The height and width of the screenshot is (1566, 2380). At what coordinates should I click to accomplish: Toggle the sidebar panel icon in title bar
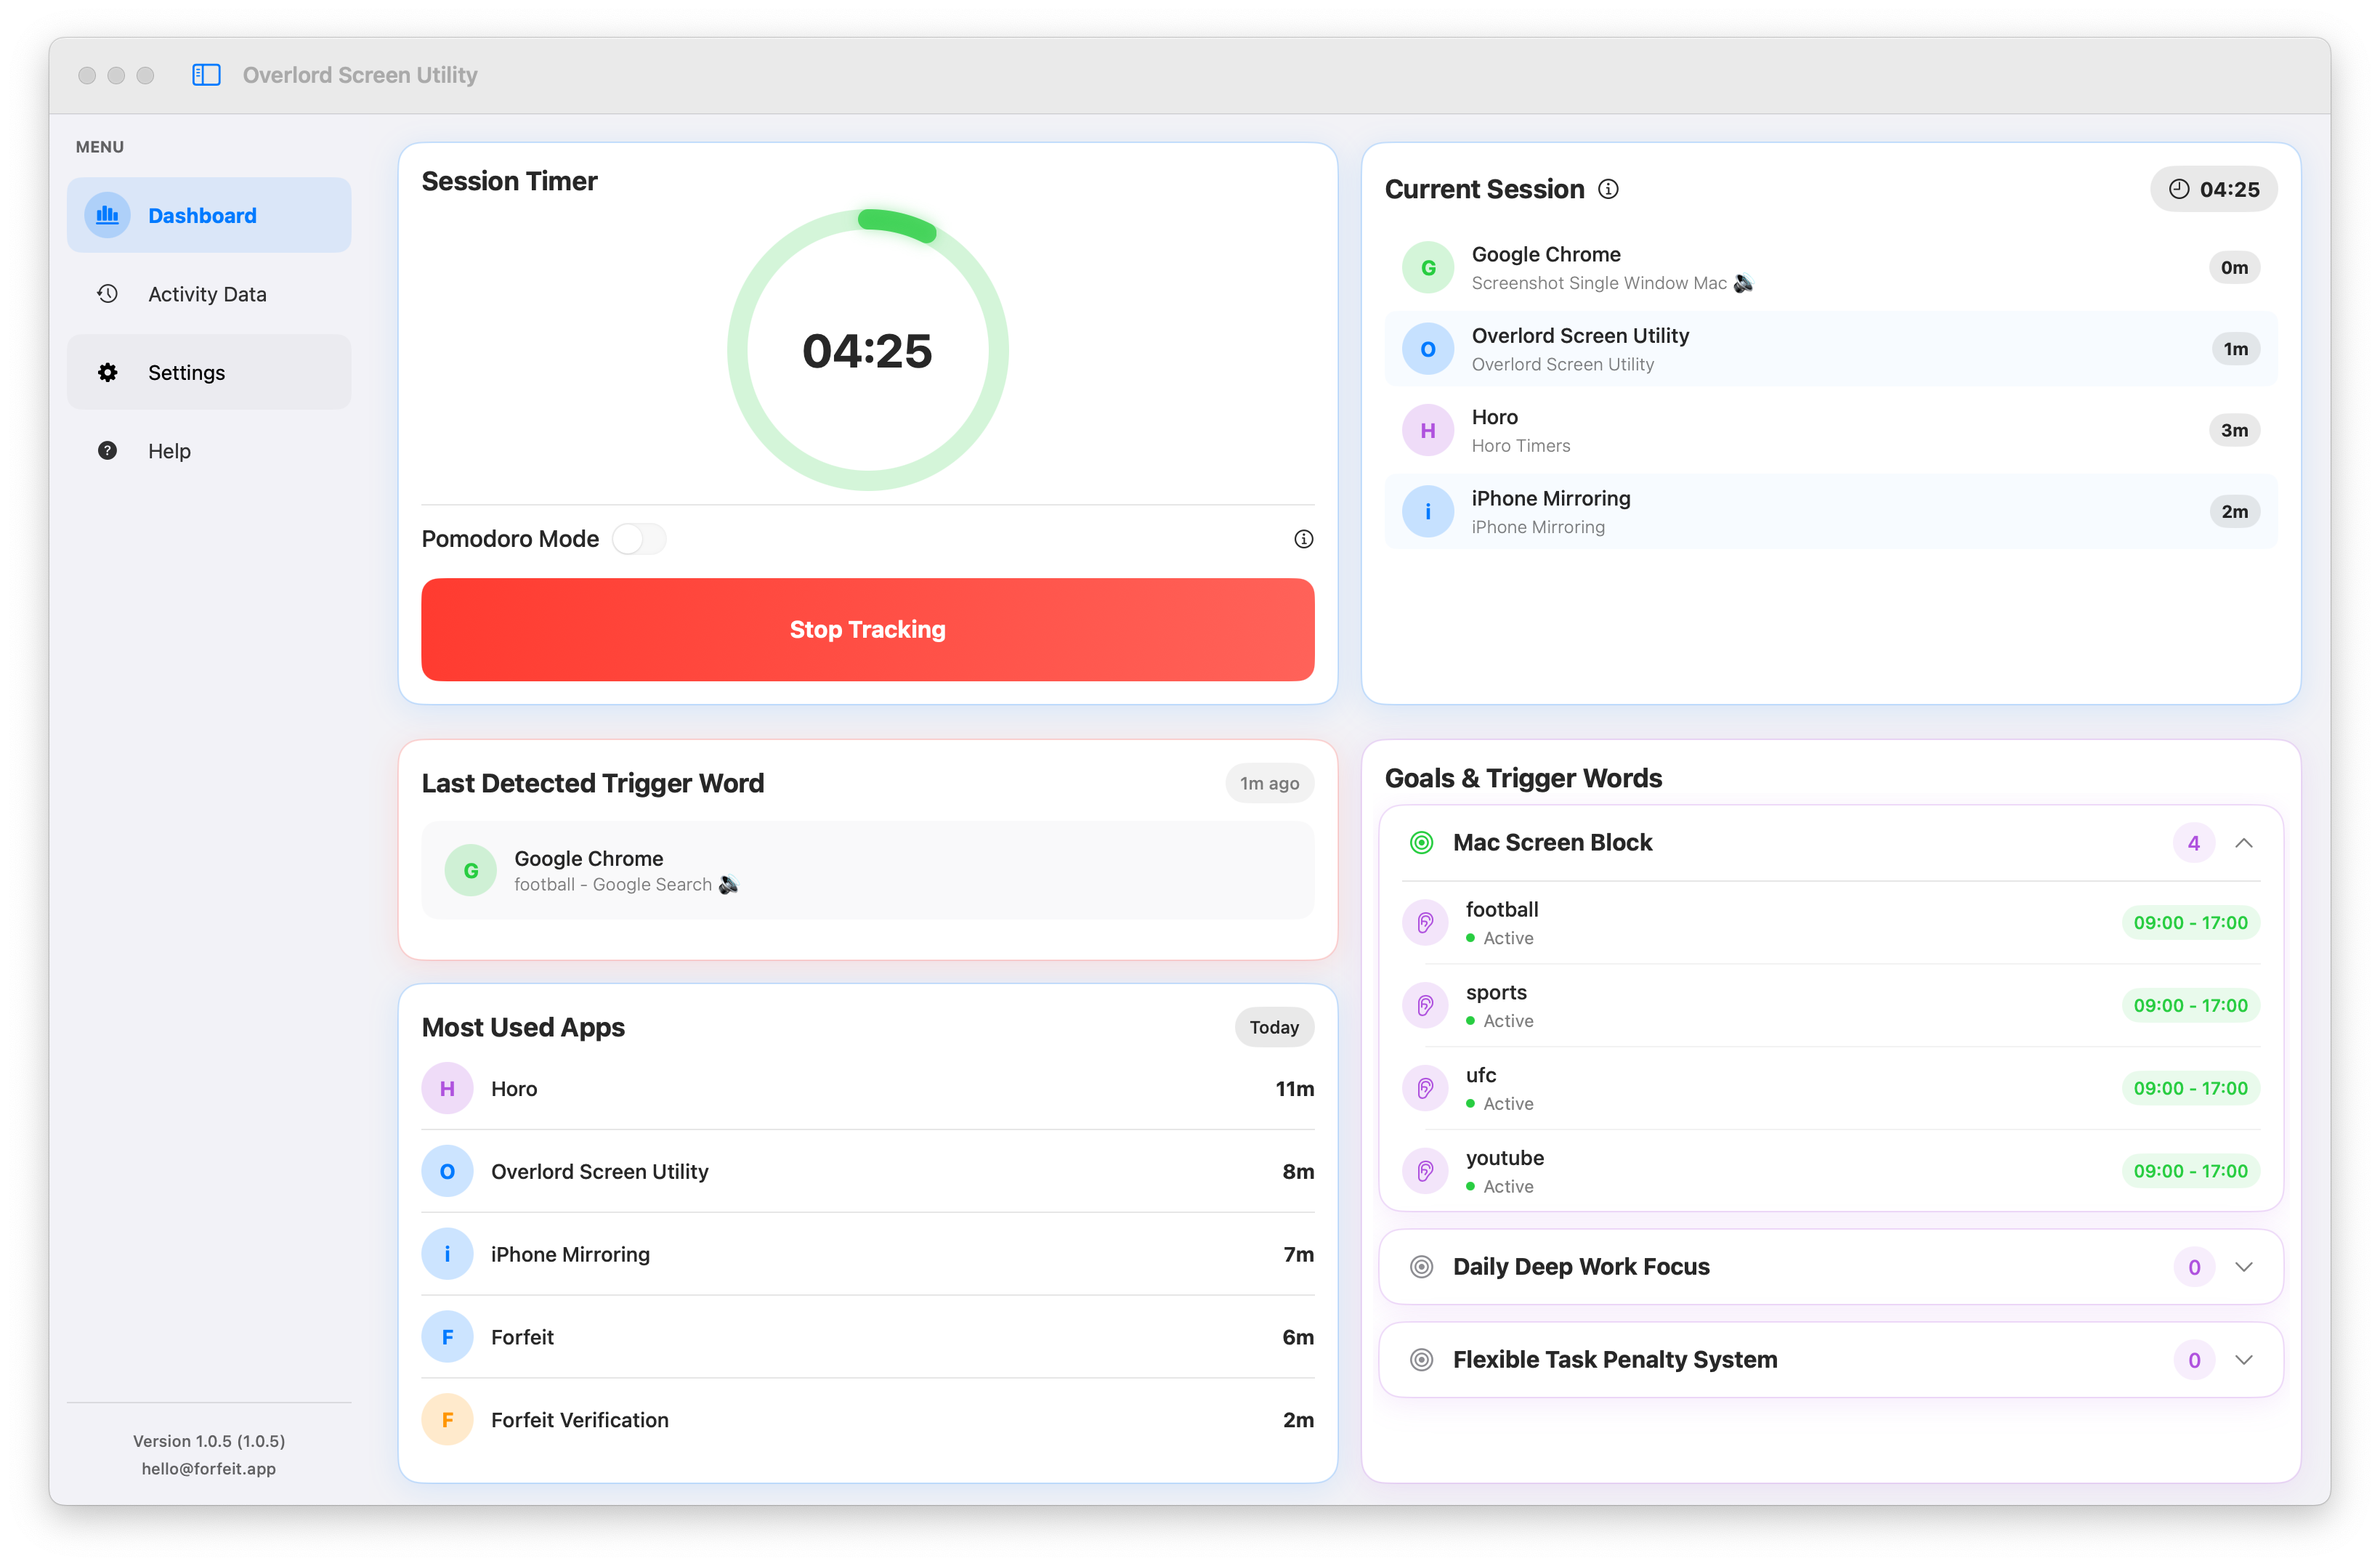click(x=206, y=75)
